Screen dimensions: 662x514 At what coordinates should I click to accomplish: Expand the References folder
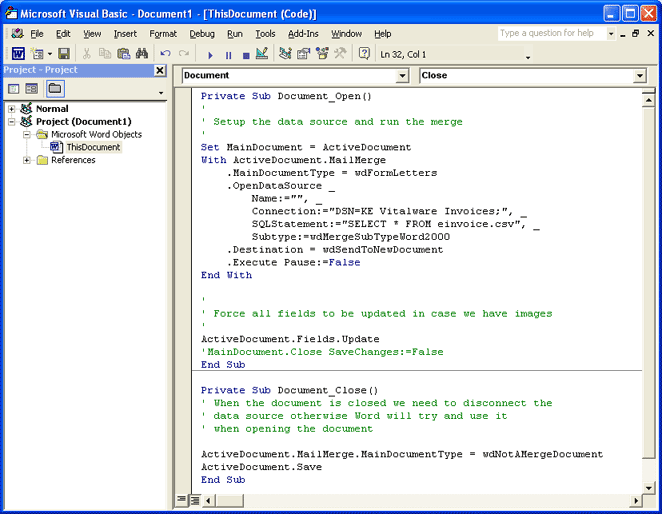click(x=27, y=160)
